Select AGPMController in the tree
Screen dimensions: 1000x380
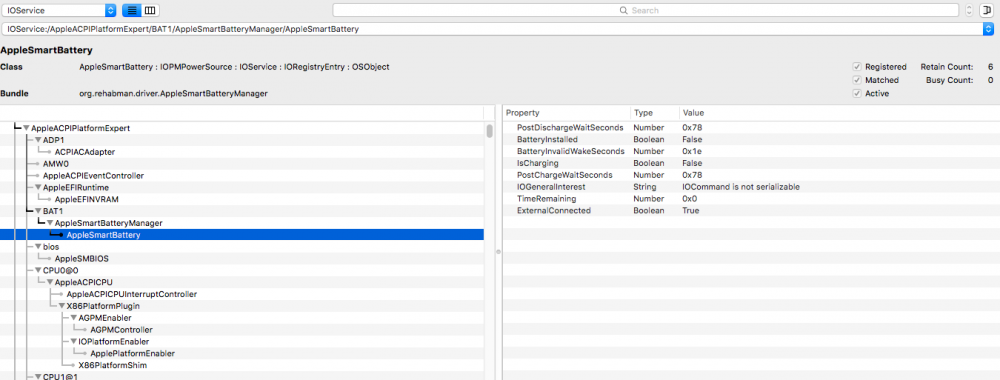click(x=121, y=330)
